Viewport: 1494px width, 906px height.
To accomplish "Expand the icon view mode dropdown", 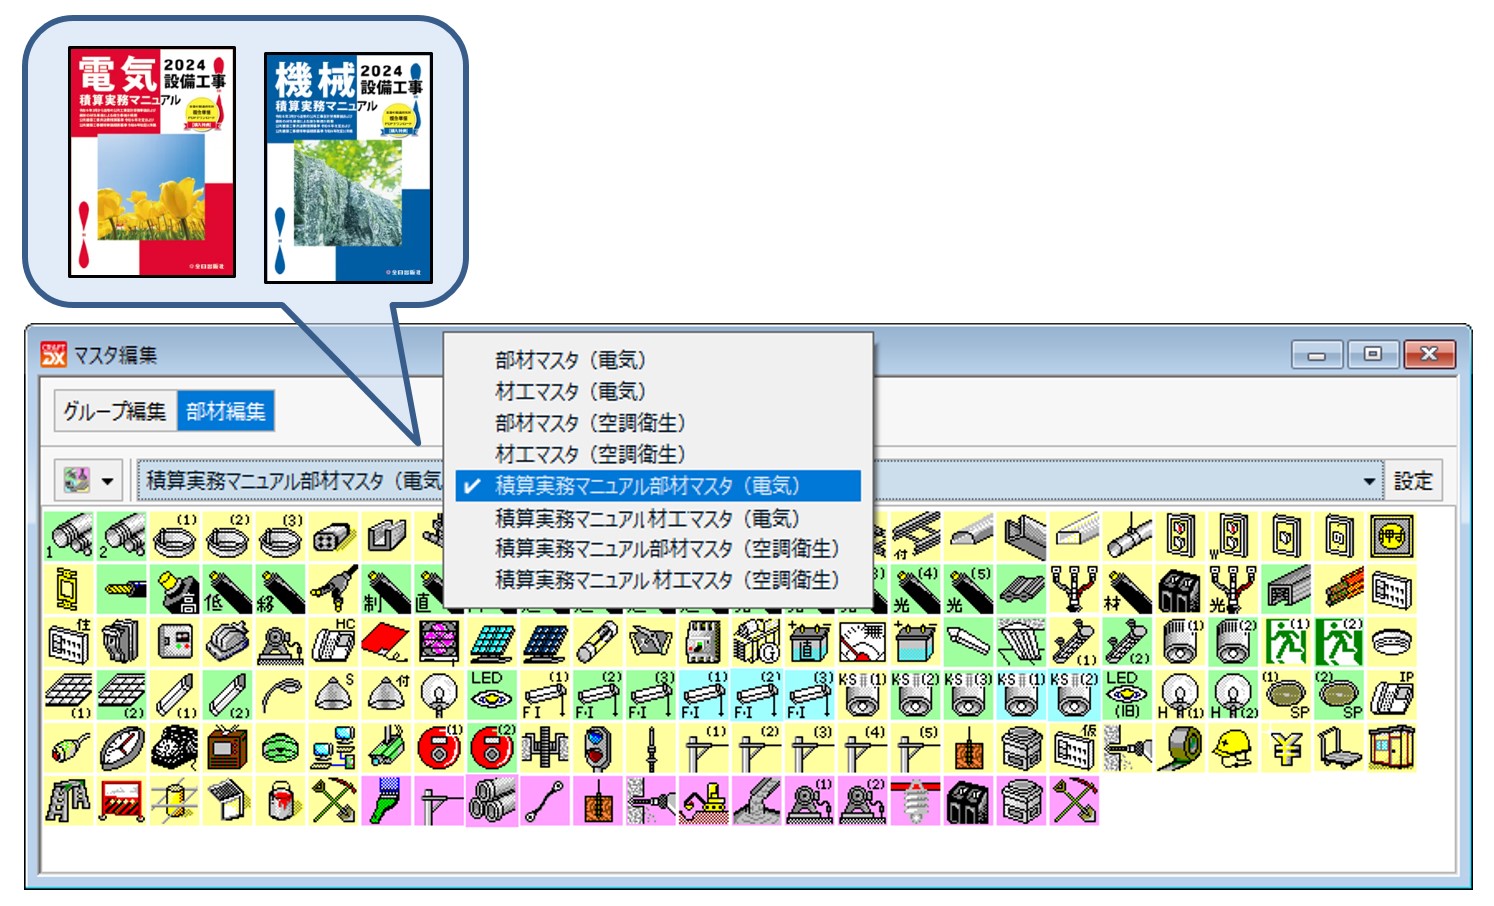I will tap(107, 481).
